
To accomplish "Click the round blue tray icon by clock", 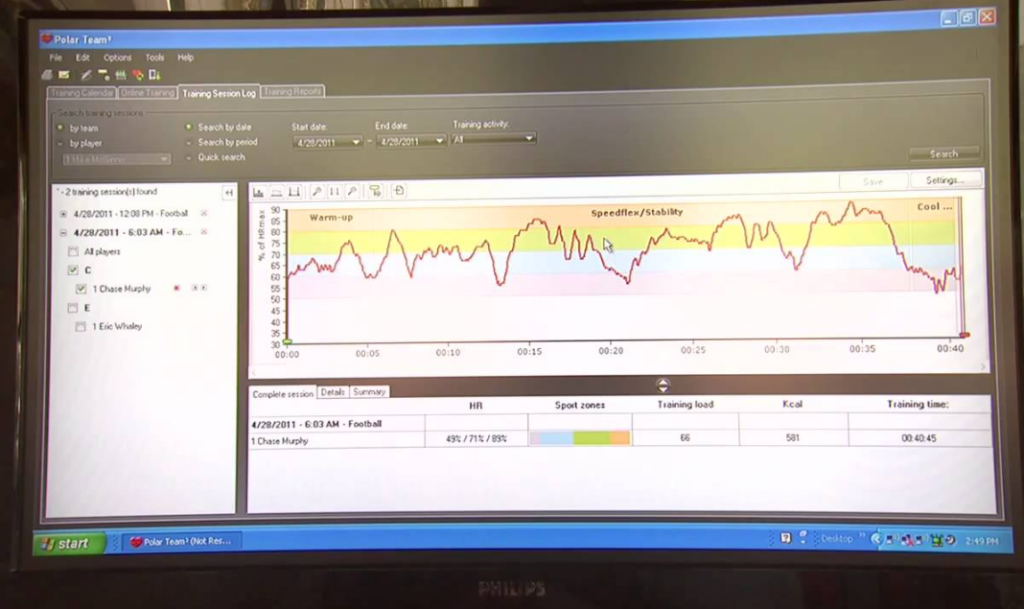I will (x=951, y=540).
